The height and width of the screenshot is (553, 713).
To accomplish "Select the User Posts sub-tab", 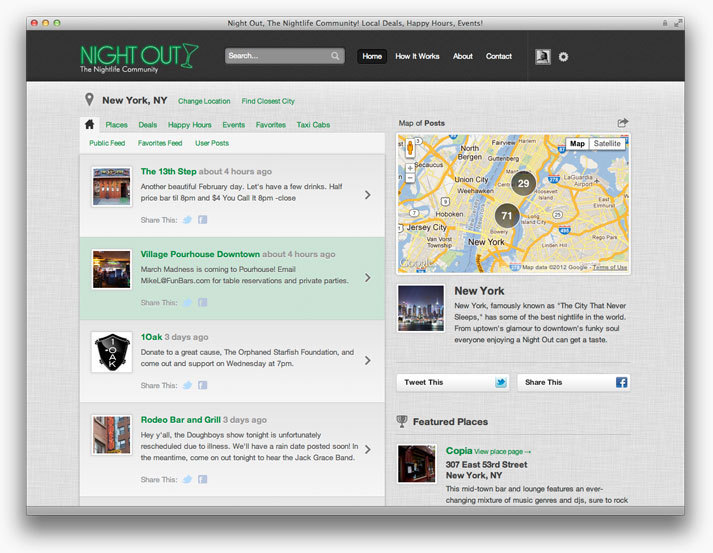I will (212, 143).
